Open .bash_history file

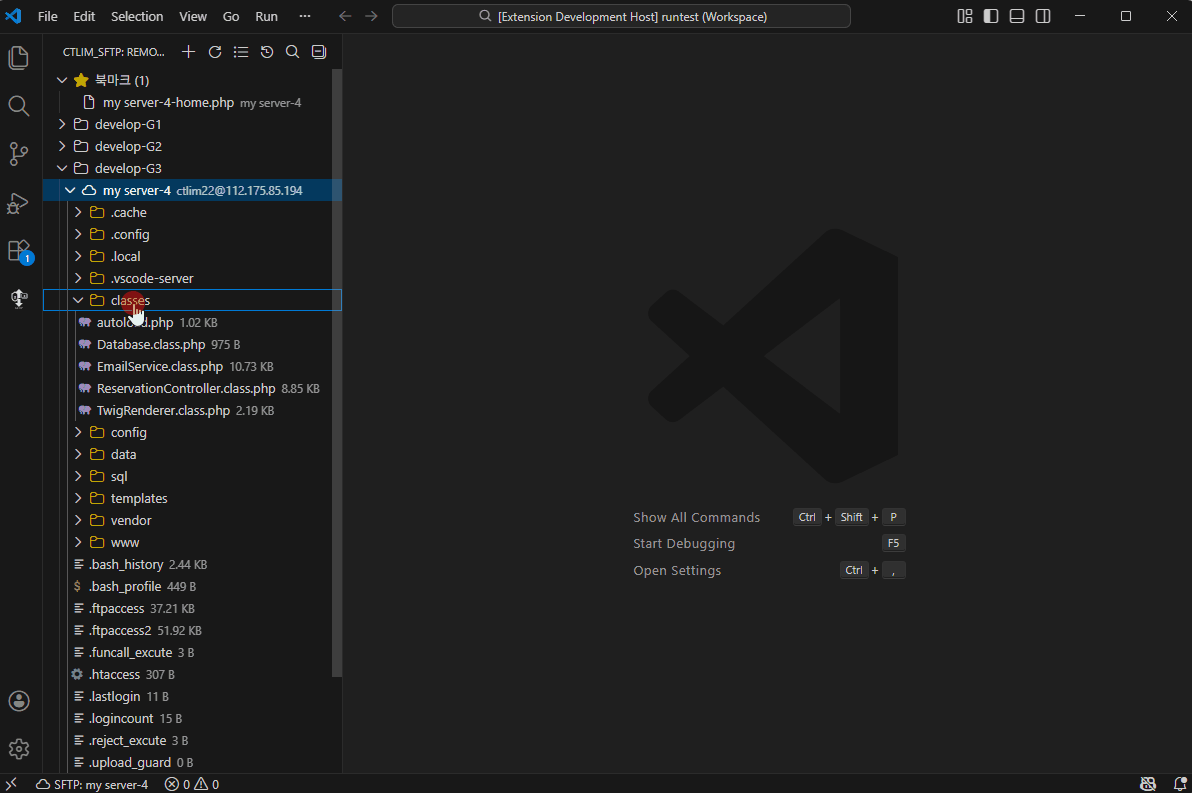point(192,564)
